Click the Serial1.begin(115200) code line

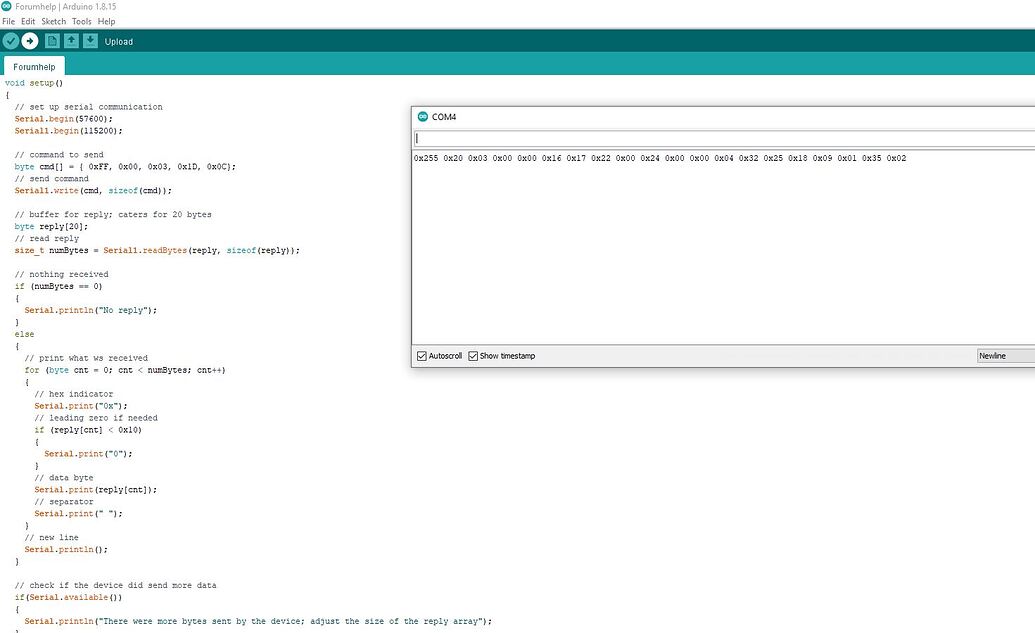69,131
